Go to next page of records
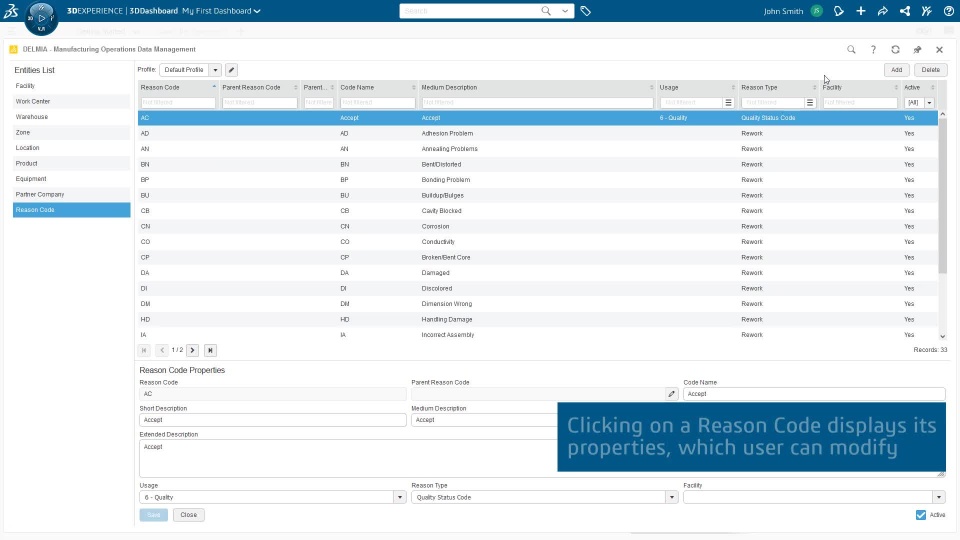Image resolution: width=960 pixels, height=540 pixels. click(192, 350)
